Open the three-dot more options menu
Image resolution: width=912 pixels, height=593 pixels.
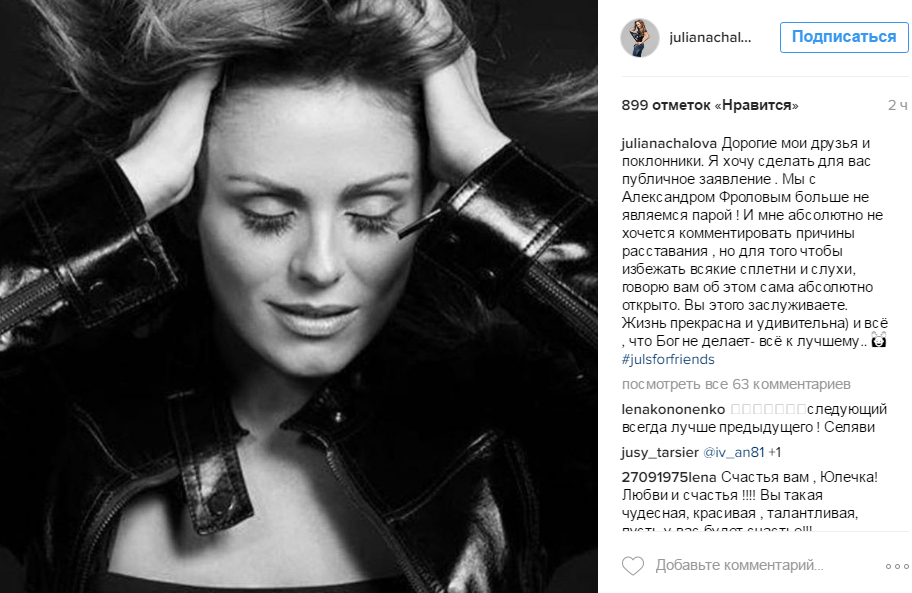pos(897,566)
